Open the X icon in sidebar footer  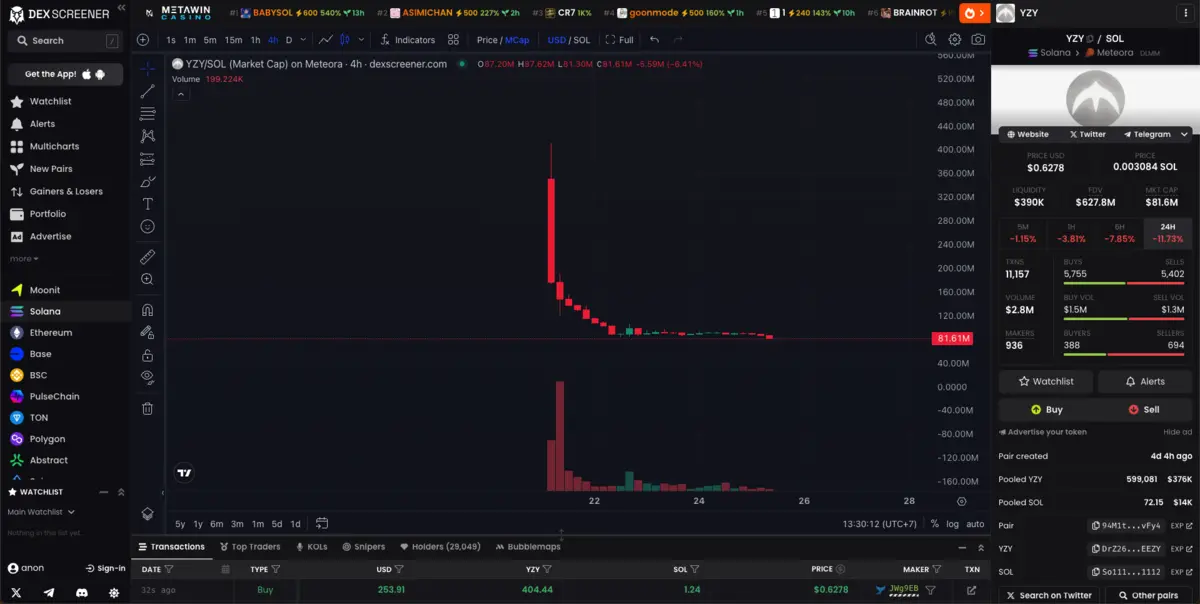tap(16, 593)
